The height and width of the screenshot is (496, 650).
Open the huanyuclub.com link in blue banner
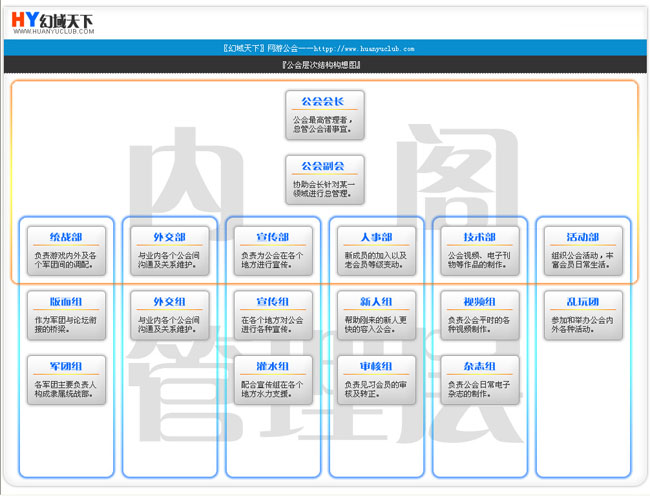(x=364, y=48)
